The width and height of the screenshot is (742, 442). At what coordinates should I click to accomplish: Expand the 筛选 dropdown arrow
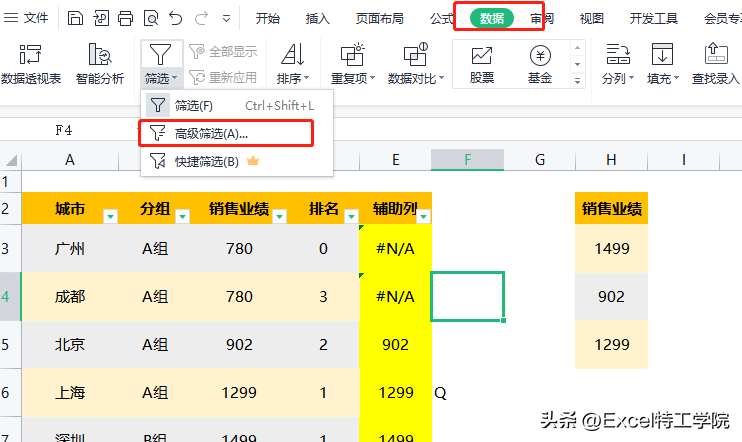(x=175, y=78)
